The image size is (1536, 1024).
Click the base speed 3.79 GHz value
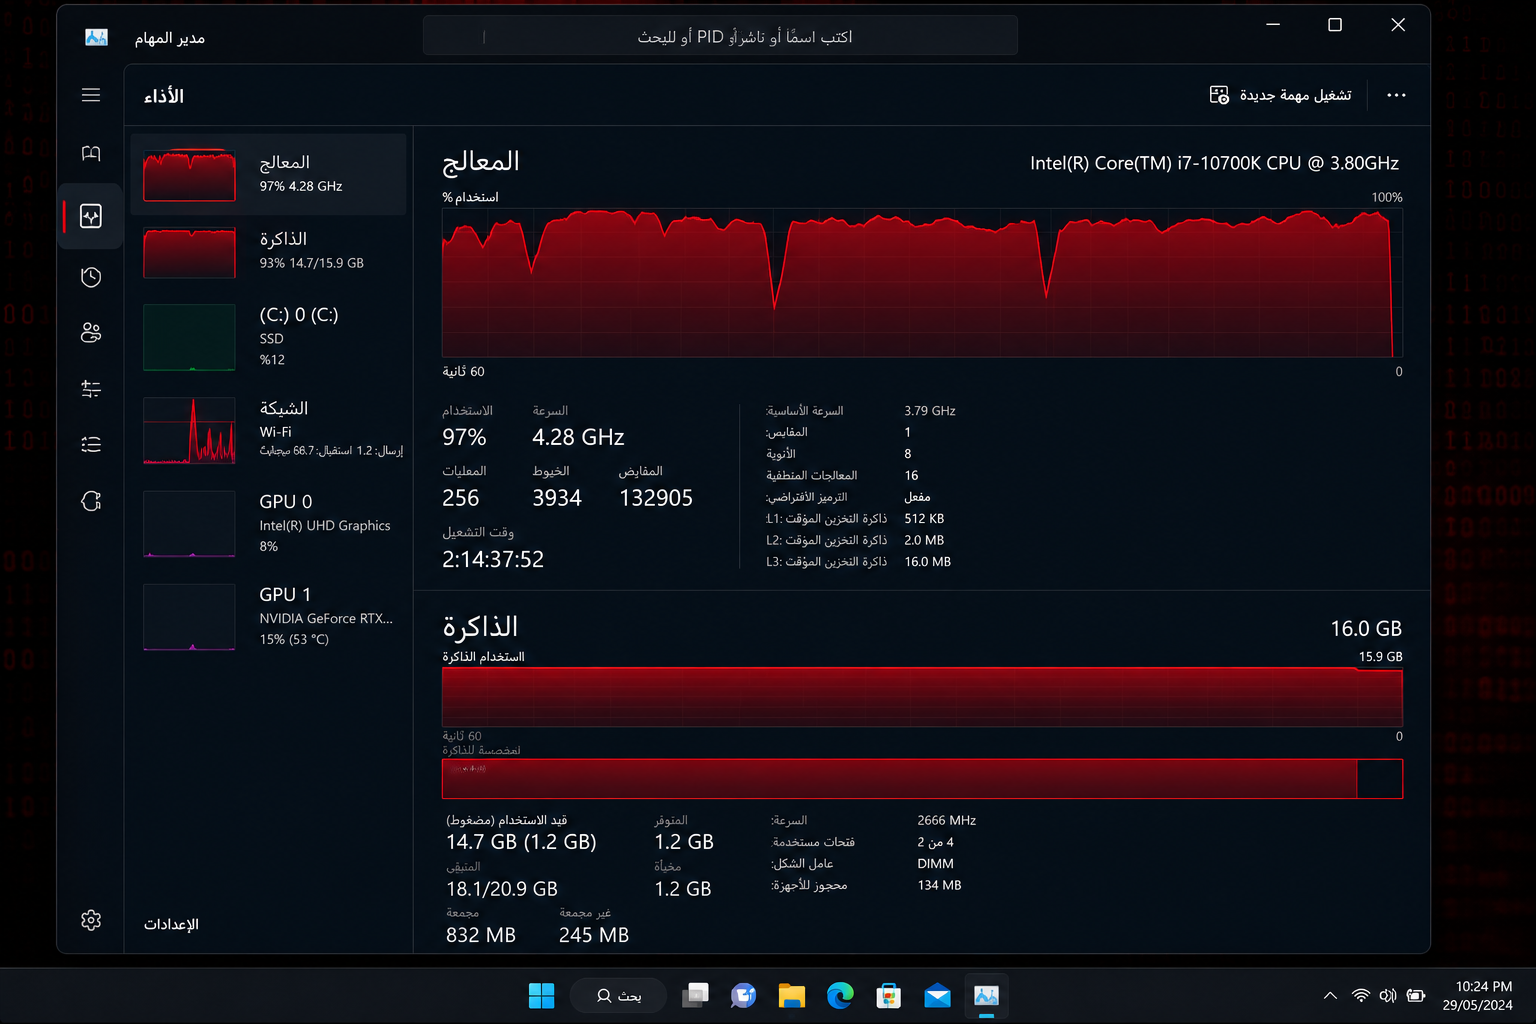click(930, 411)
